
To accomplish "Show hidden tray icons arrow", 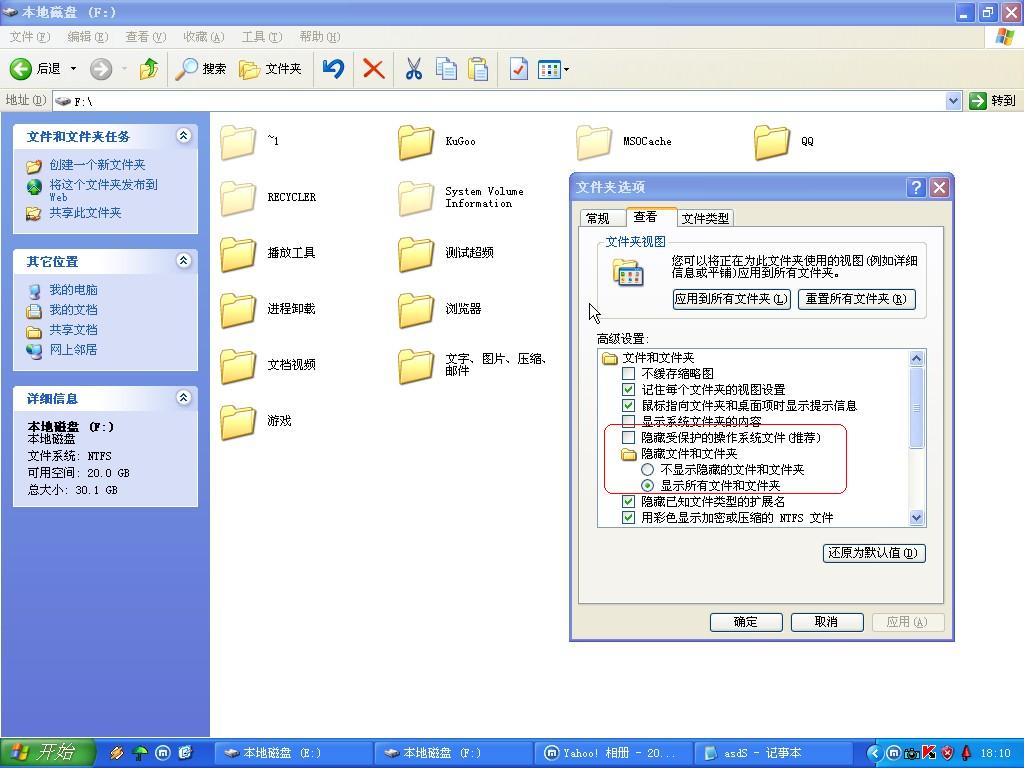I will pos(874,753).
